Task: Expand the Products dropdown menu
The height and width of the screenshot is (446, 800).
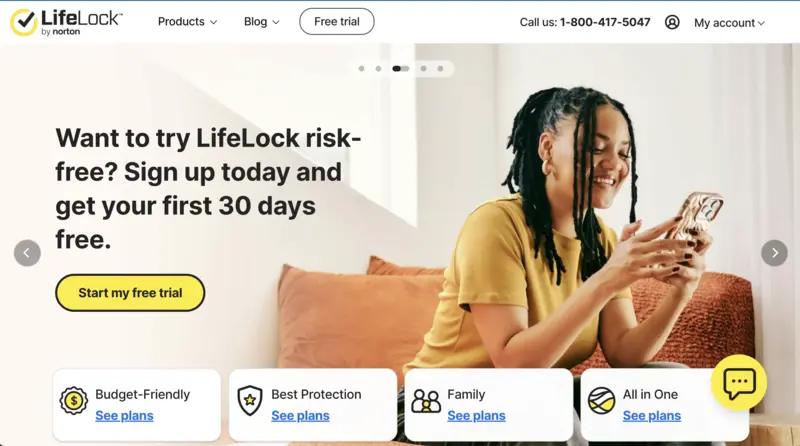Action: point(187,22)
